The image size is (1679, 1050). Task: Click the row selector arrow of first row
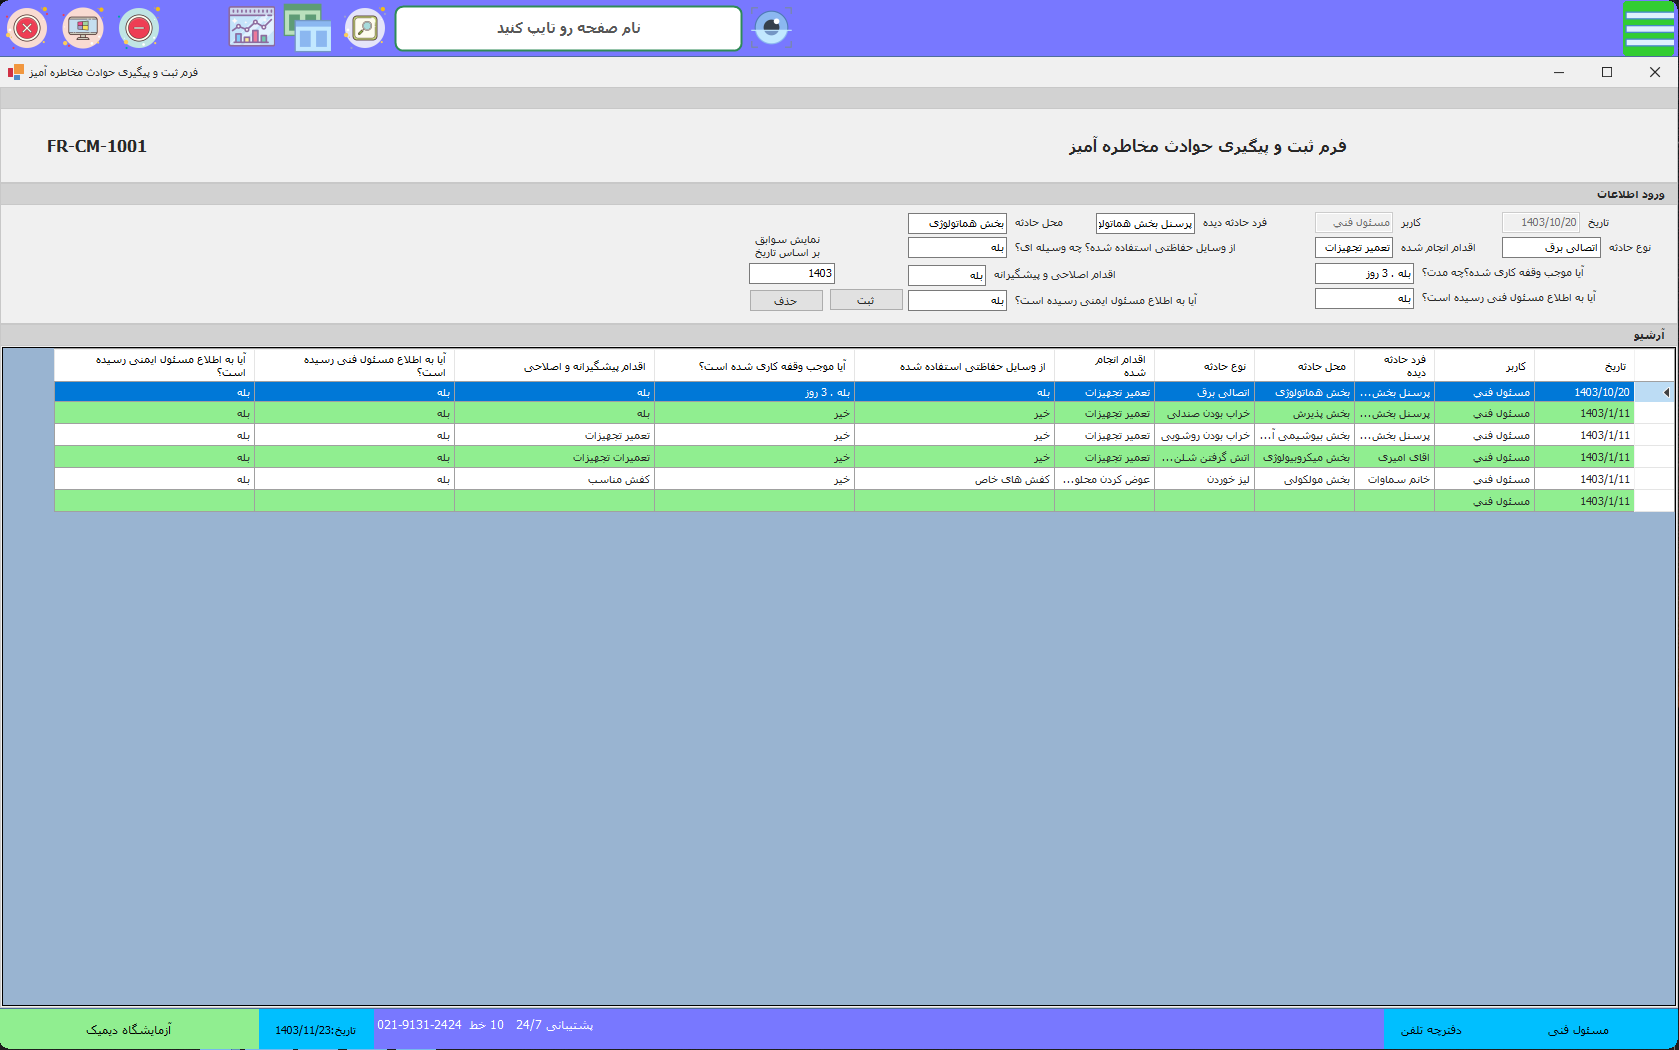(1654, 392)
